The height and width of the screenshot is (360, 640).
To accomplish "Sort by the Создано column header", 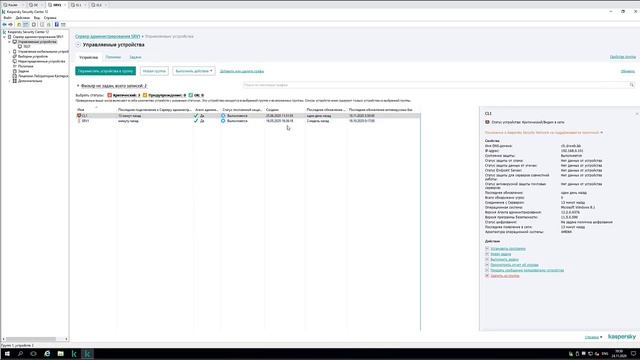I will point(272,110).
